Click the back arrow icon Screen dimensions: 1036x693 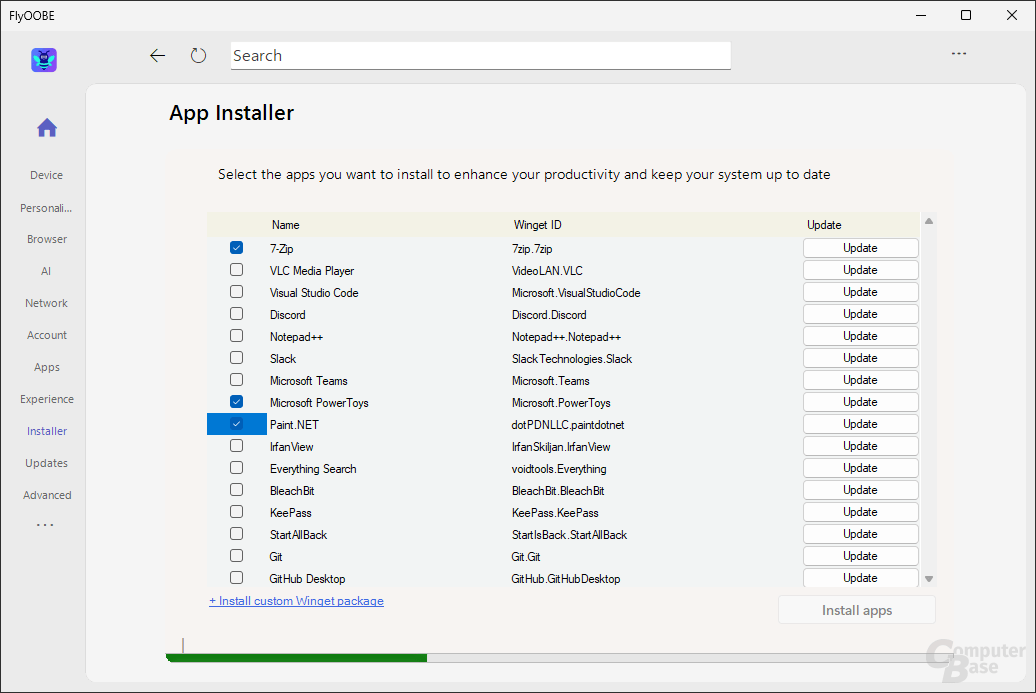pyautogui.click(x=157, y=55)
